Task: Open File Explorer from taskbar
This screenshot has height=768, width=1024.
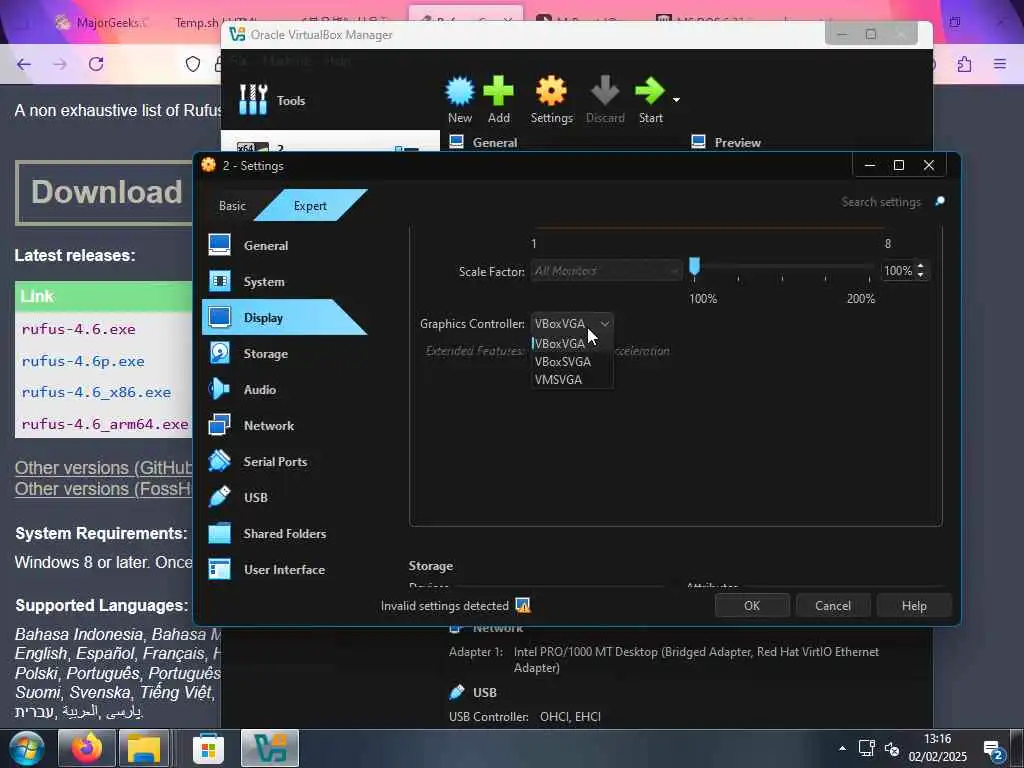Action: (144, 748)
